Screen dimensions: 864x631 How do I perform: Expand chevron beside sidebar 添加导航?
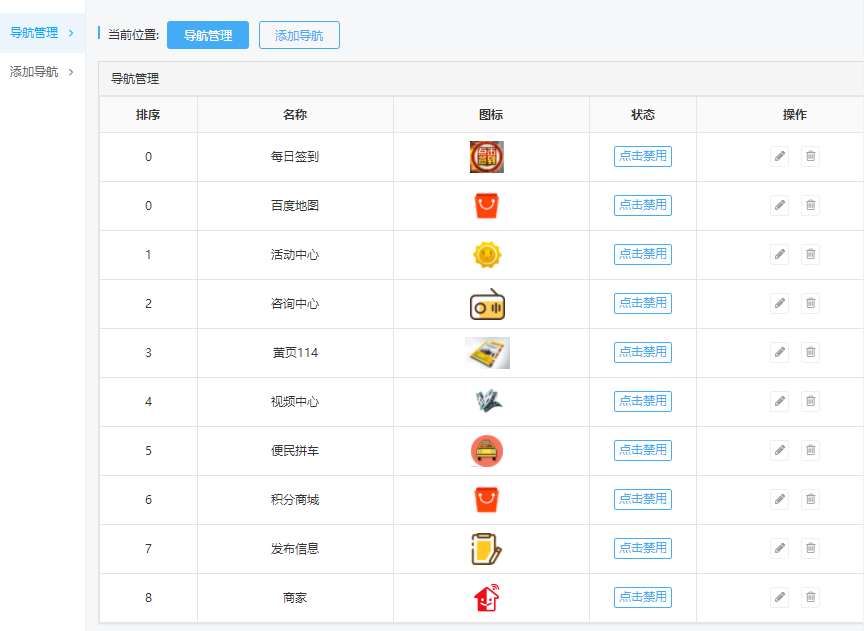click(x=71, y=72)
